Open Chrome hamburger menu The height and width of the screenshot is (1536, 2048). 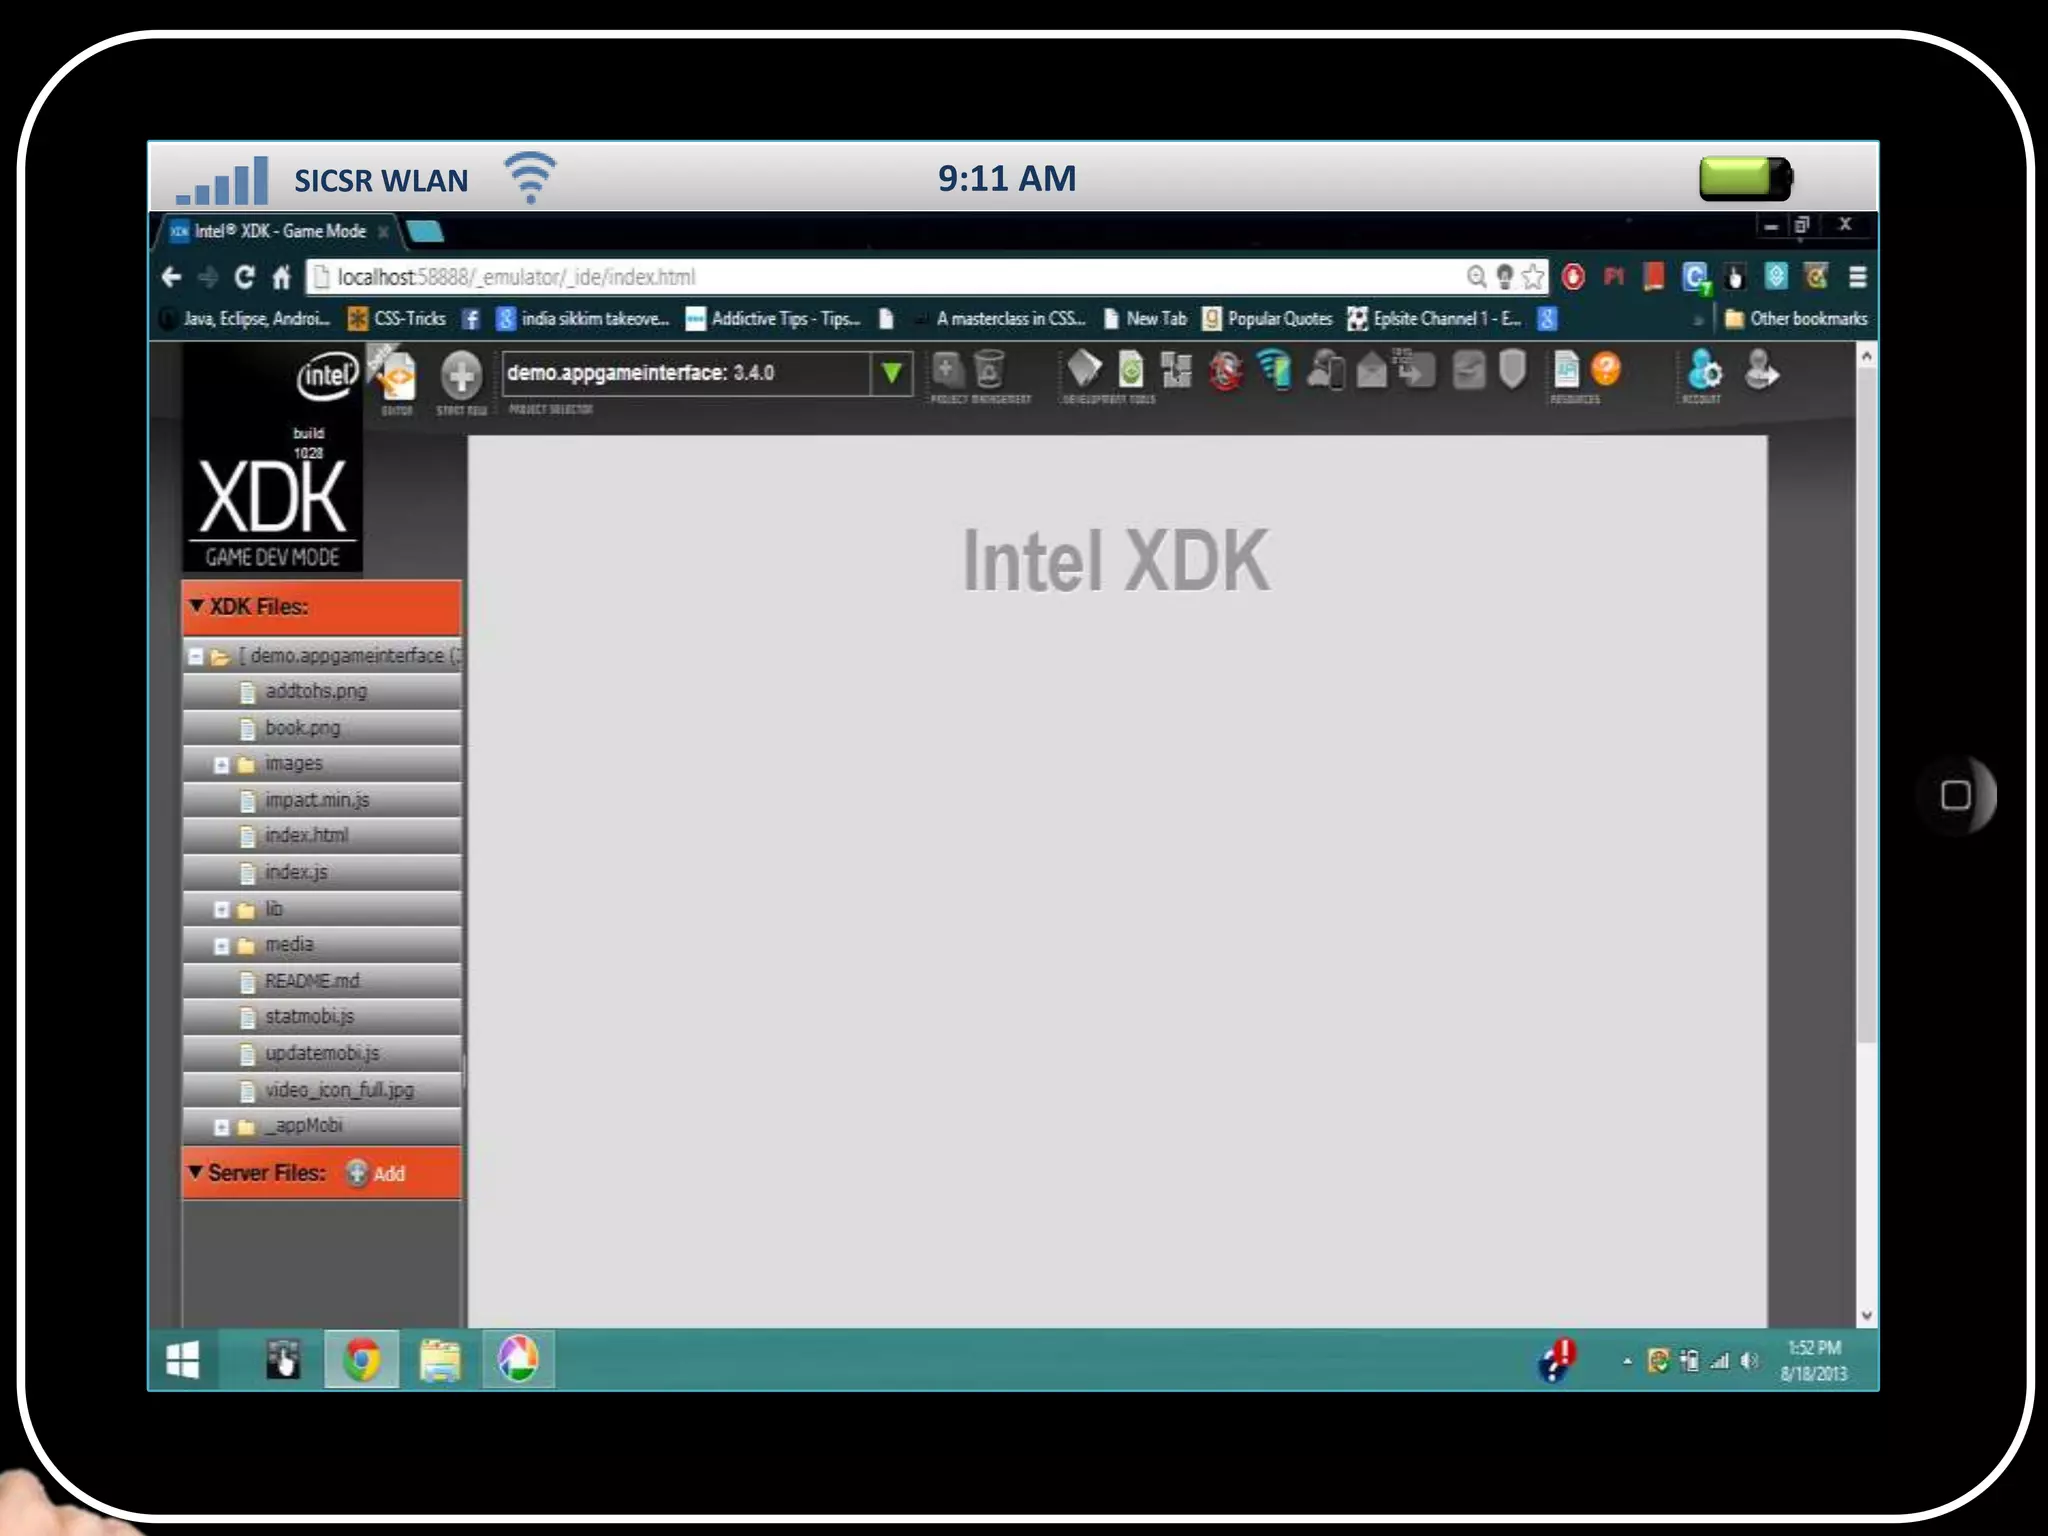click(x=1857, y=277)
